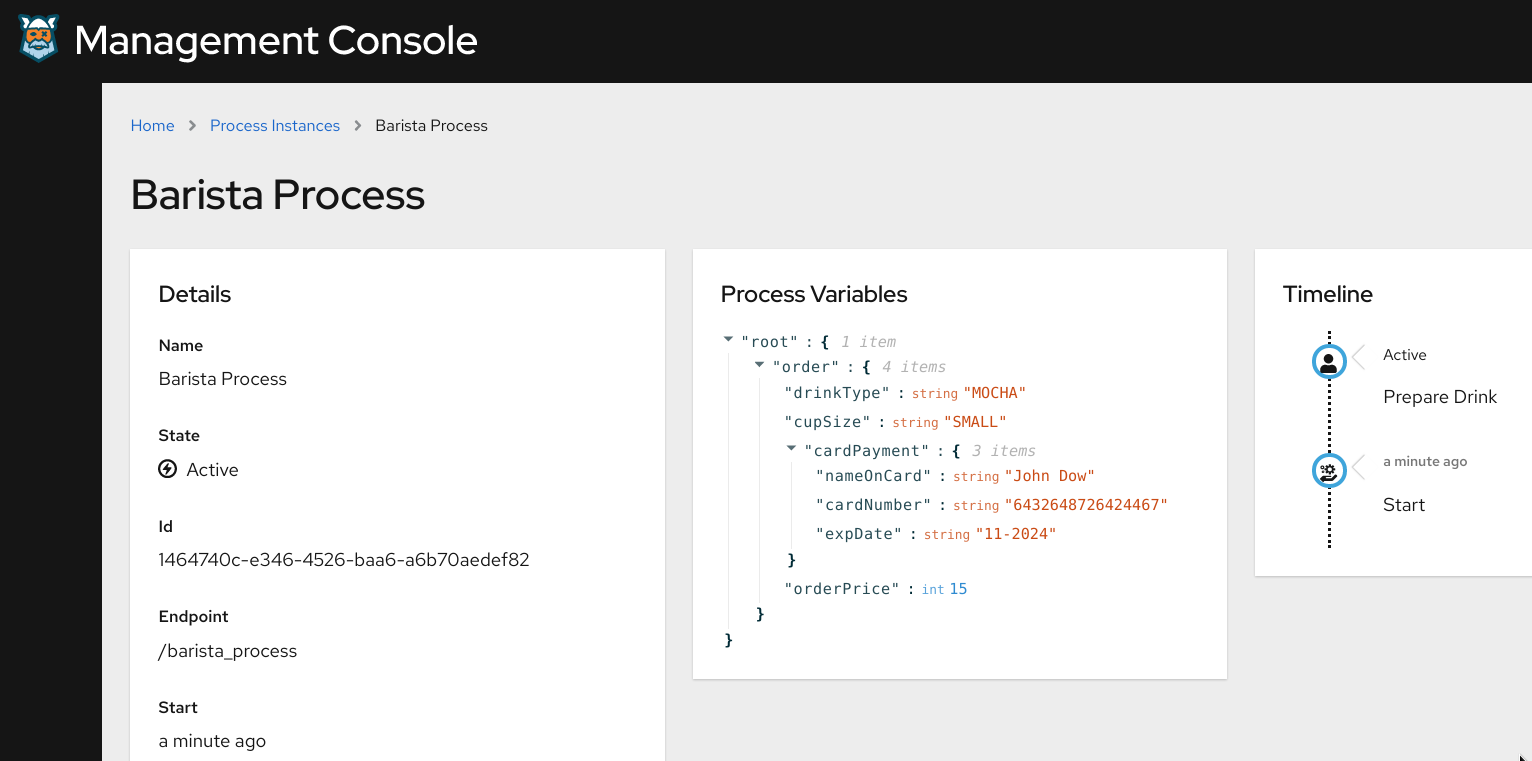Viewport: 1532px width, 761px height.
Task: Click the "drinkType" variable key
Action: point(840,393)
